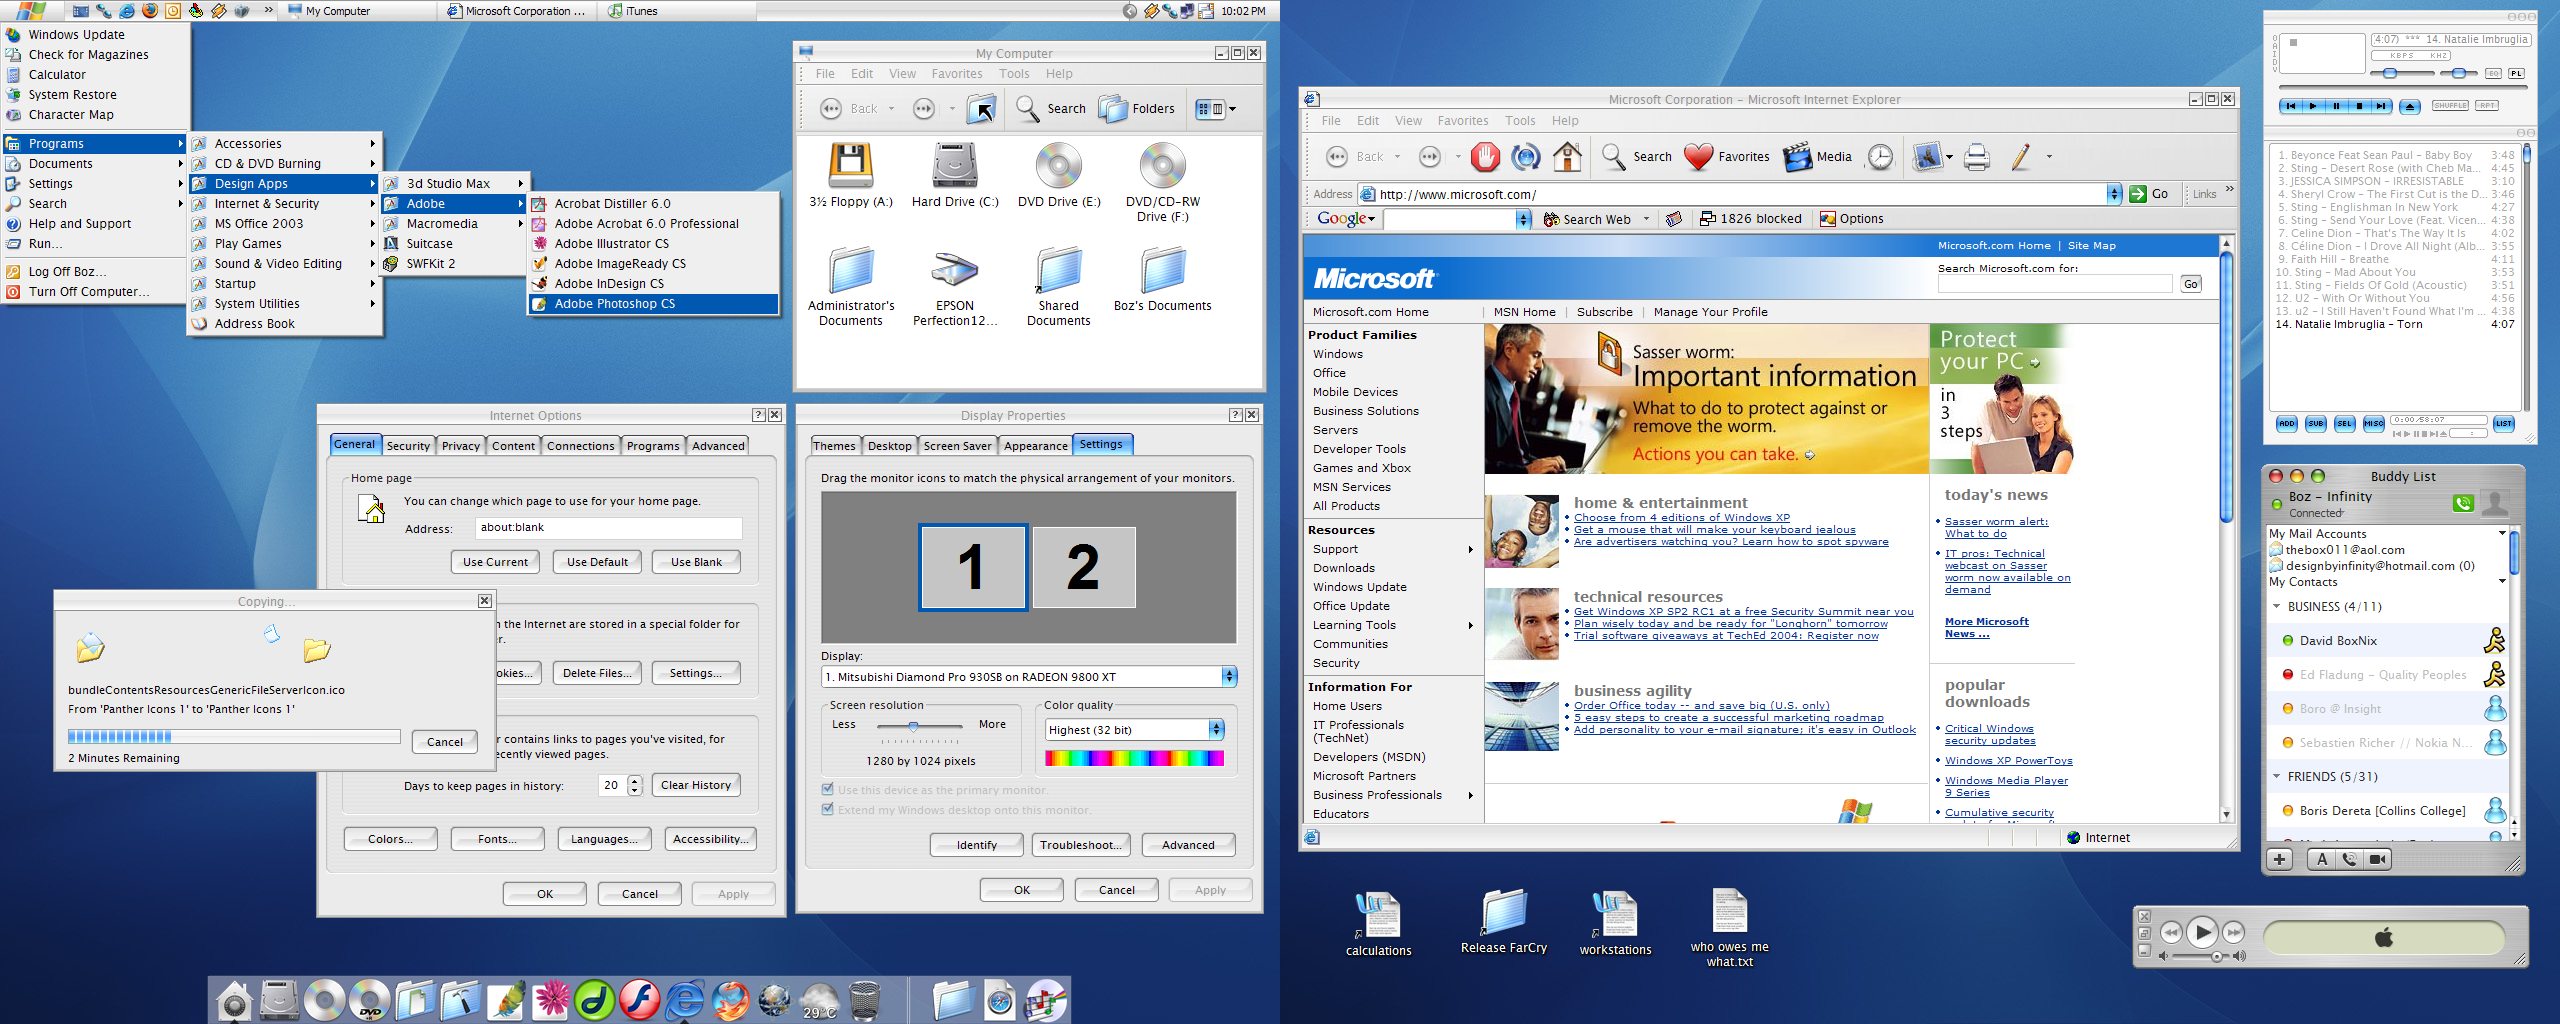Click the Print icon in Internet Explorer toolbar
2560x1024 pixels.
tap(1977, 156)
